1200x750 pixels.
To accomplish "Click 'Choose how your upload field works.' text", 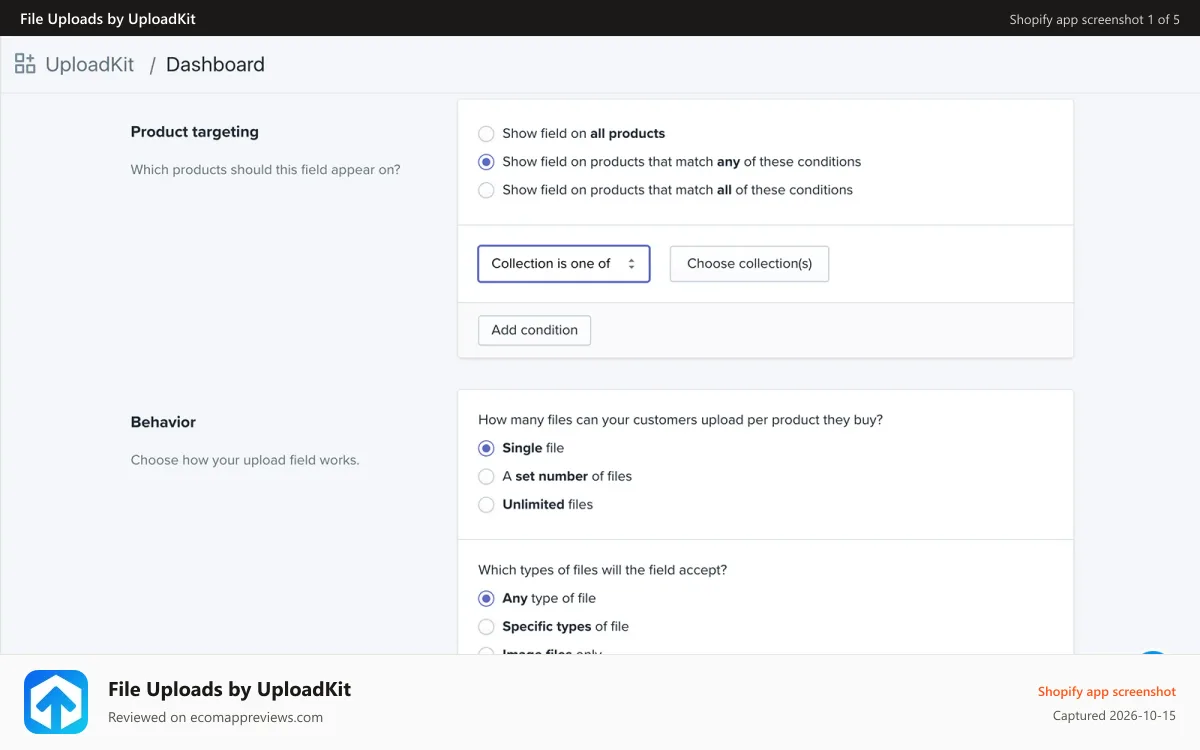I will click(245, 460).
